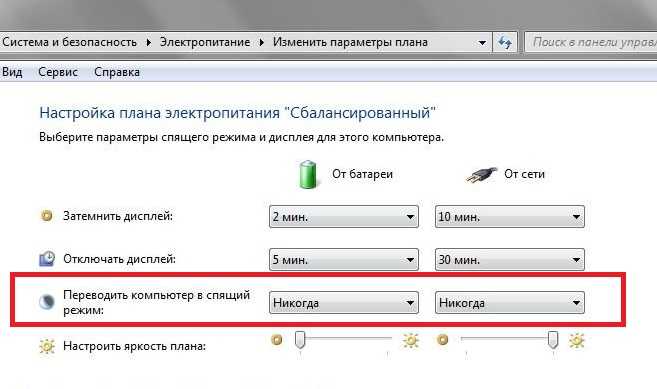Click the address bar refresh icon
This screenshot has height=389, width=657.
pos(504,42)
